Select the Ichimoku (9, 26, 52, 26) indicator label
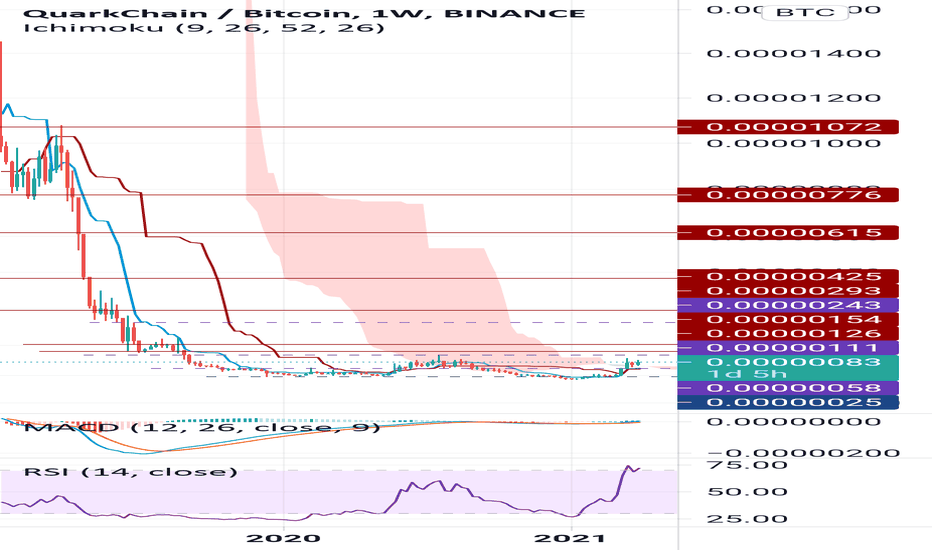The height and width of the screenshot is (550, 932). point(204,27)
